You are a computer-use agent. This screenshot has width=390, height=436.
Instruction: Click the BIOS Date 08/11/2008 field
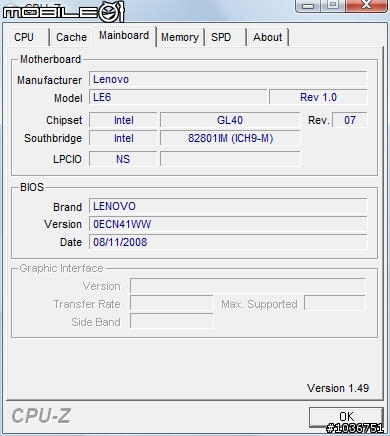click(x=228, y=242)
